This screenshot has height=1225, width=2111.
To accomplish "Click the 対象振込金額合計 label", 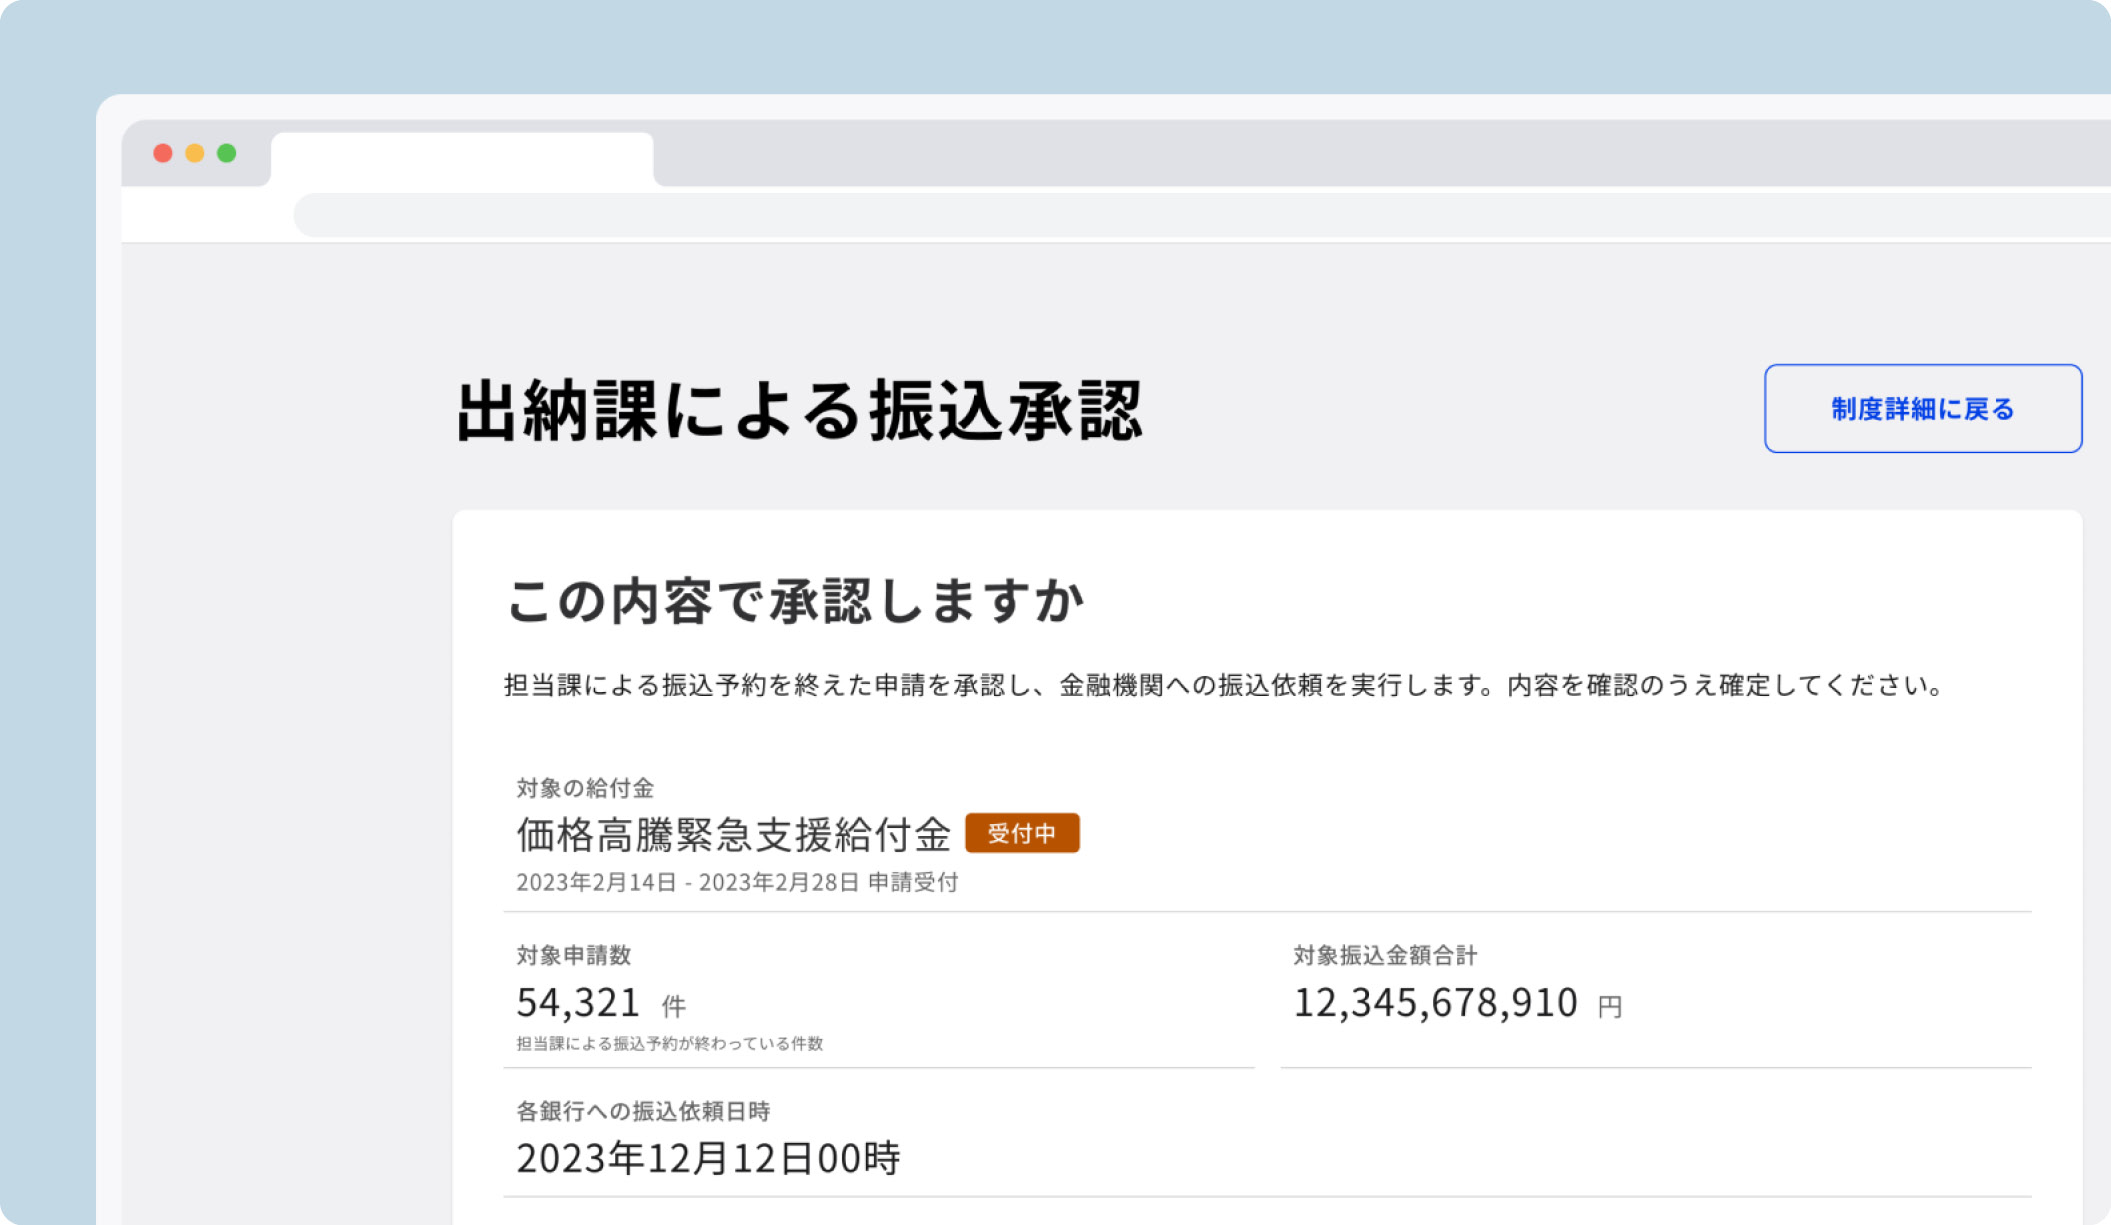I will click(1385, 955).
